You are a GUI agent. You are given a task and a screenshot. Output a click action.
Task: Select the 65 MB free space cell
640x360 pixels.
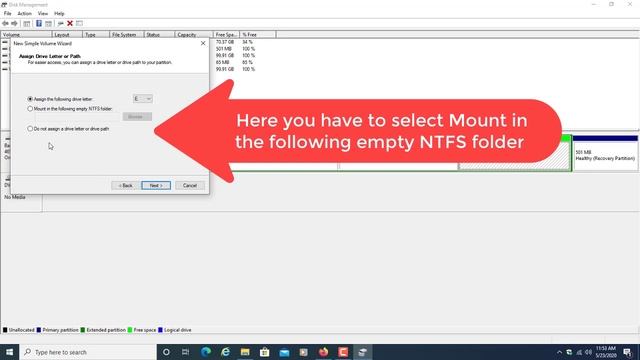coord(222,62)
